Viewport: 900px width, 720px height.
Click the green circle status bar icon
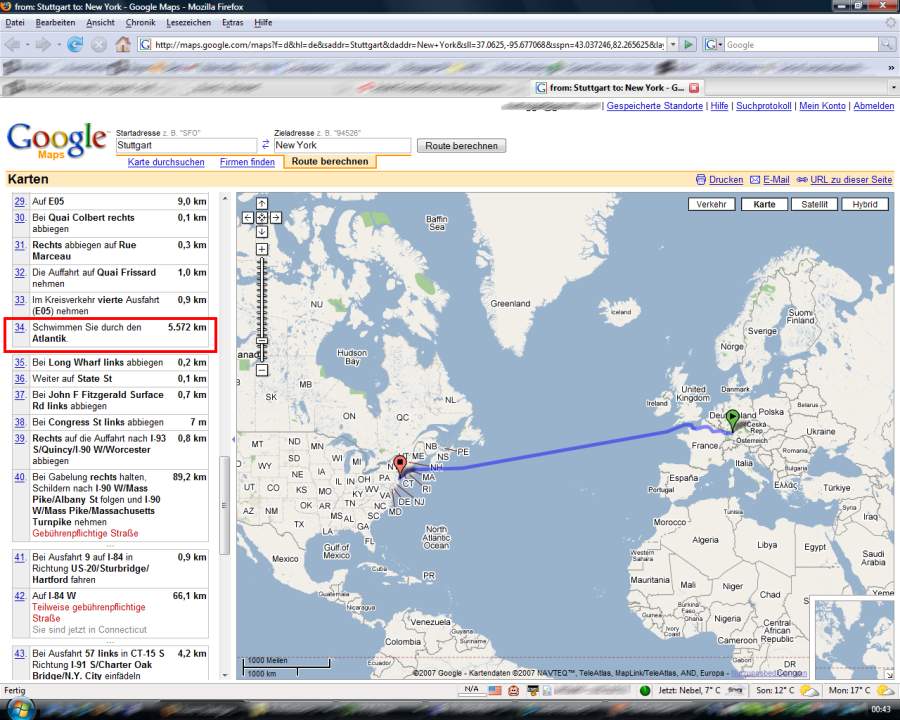(x=645, y=691)
